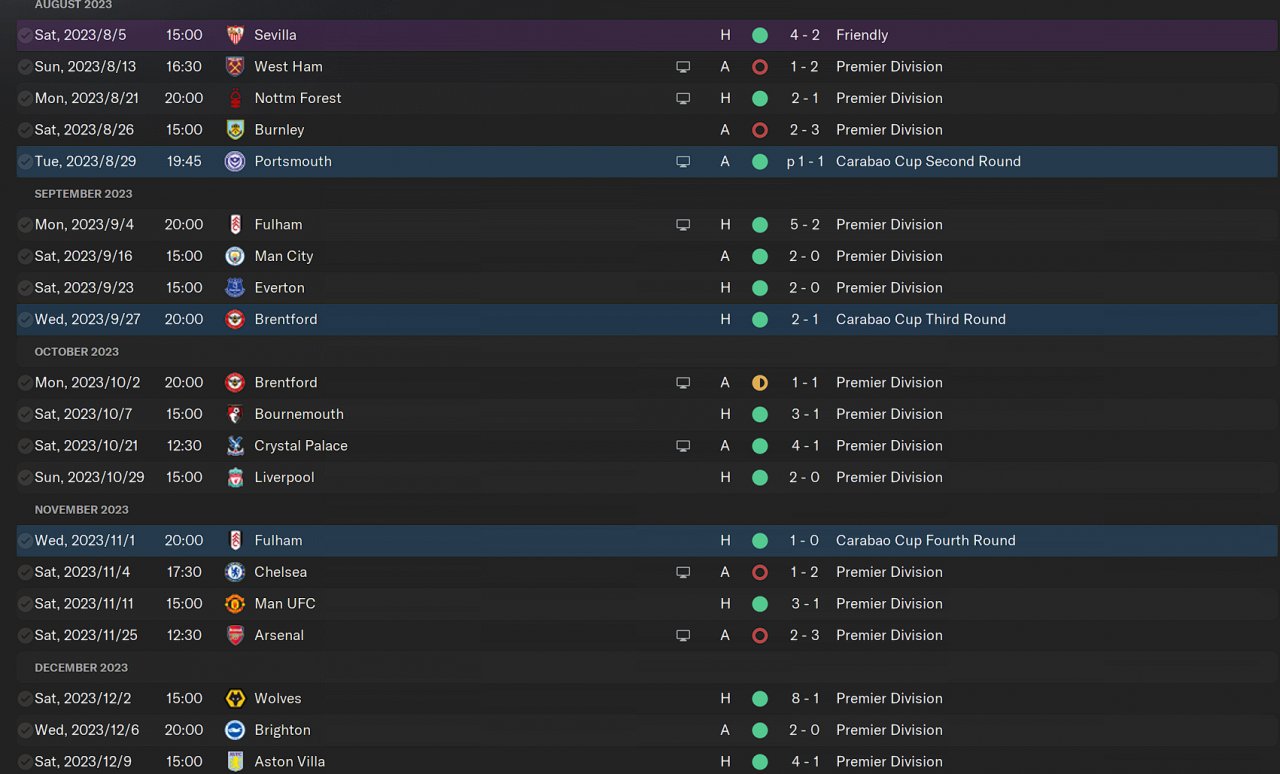Click the TV icon on the Nottm Forest row
Viewport: 1280px width, 774px height.
[x=683, y=98]
